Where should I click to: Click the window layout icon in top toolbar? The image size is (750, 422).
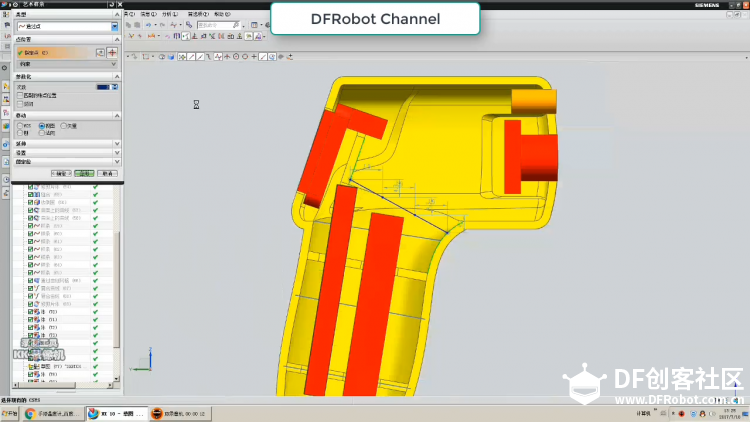click(x=254, y=25)
